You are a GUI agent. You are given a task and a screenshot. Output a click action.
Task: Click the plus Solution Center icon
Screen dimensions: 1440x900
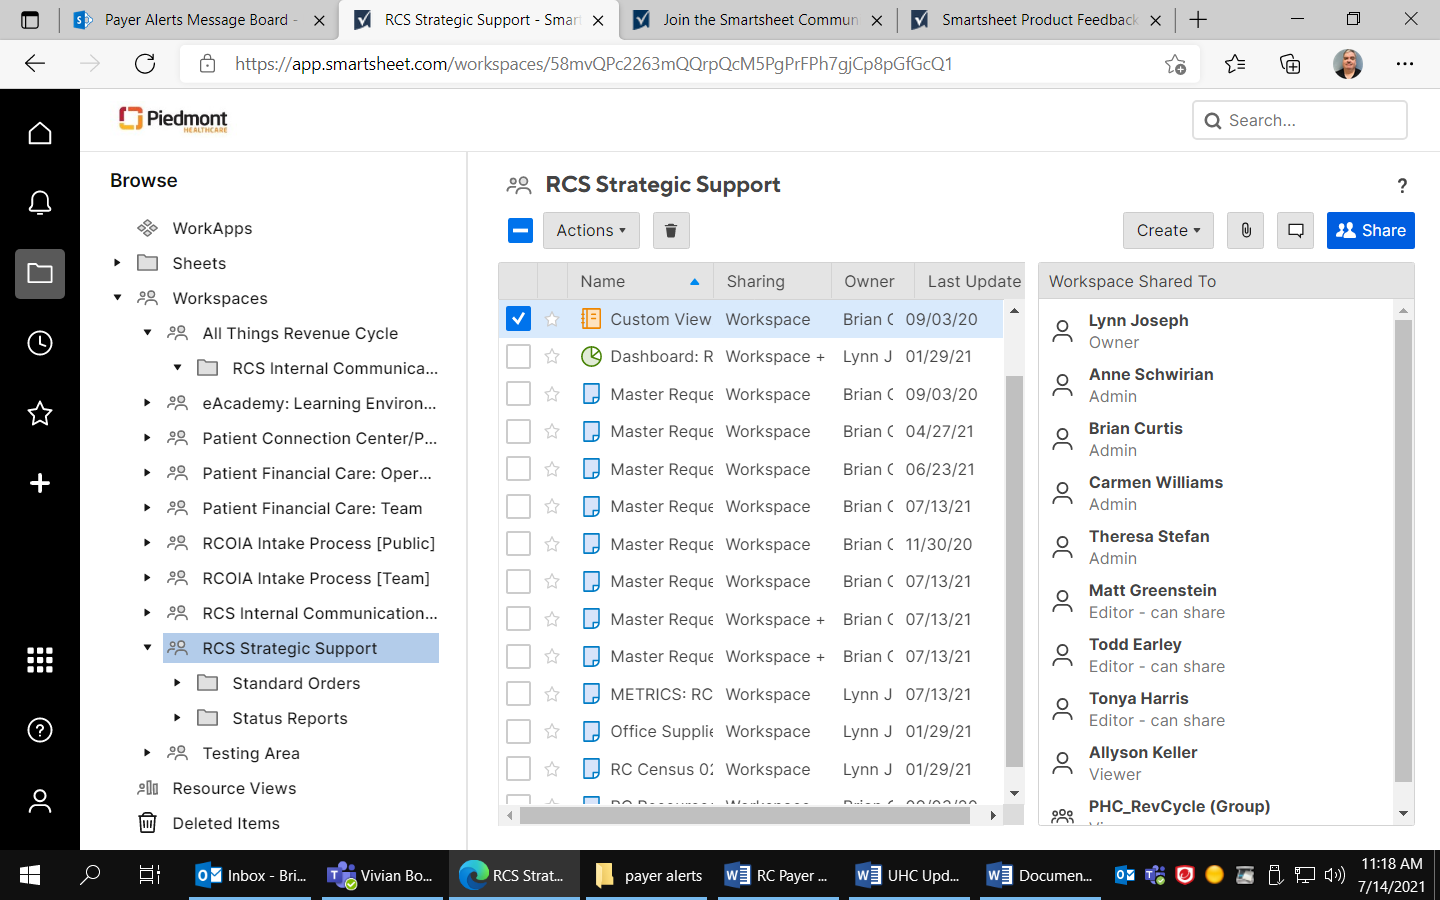click(40, 483)
